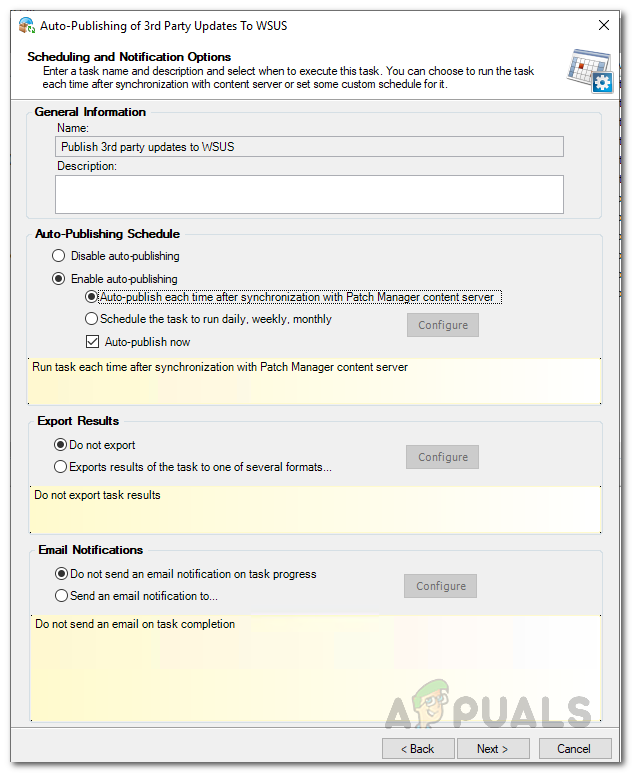This screenshot has width=632, height=773.
Task: Proceed with the Next button
Action: (493, 748)
